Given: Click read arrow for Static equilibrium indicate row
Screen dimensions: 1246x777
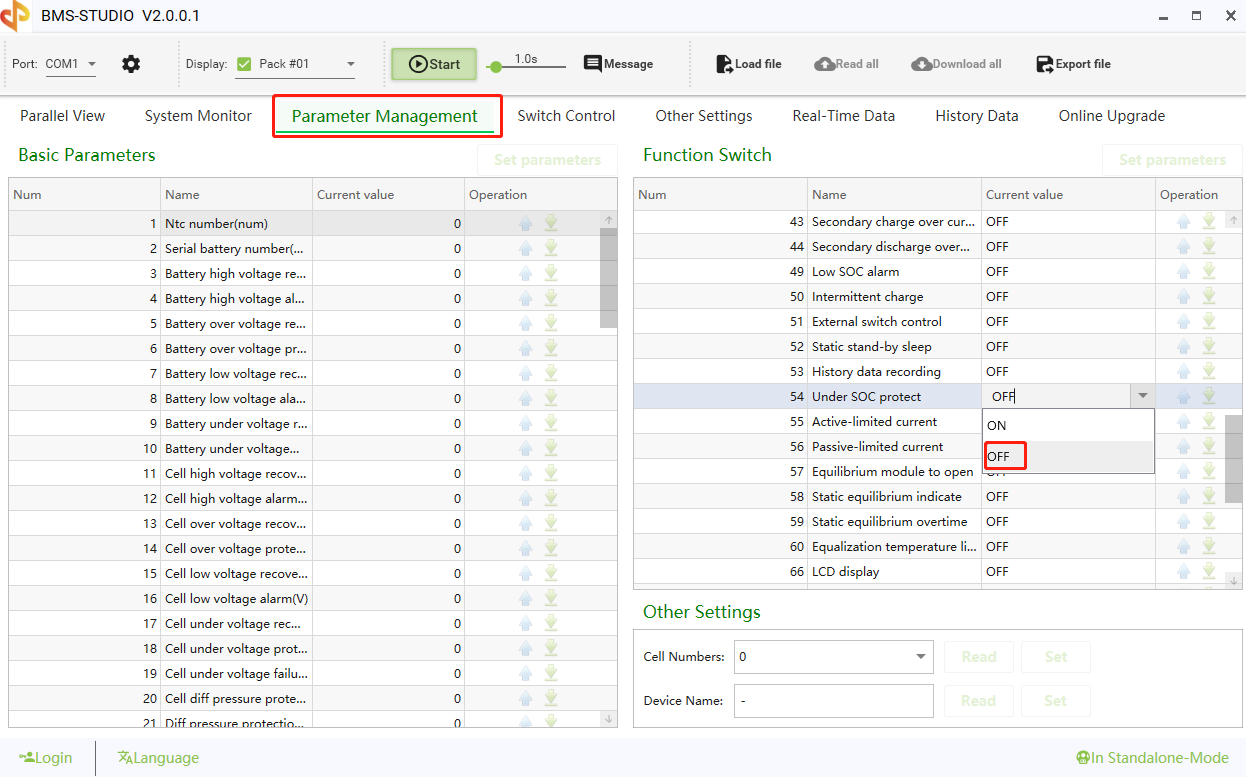Looking at the screenshot, I should pos(1184,496).
